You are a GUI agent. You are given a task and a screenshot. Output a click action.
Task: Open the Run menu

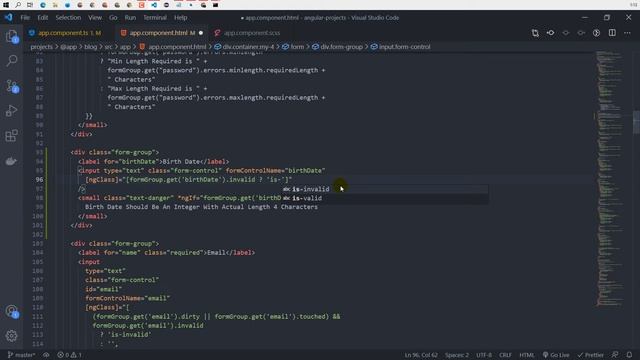130,18
